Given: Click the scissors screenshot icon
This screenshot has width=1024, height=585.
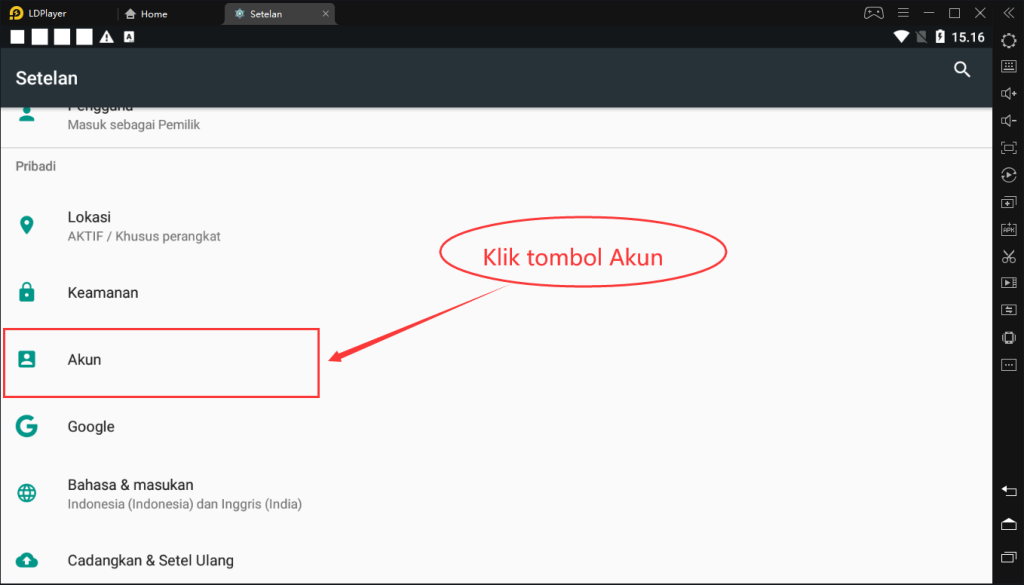Looking at the screenshot, I should [1009, 256].
